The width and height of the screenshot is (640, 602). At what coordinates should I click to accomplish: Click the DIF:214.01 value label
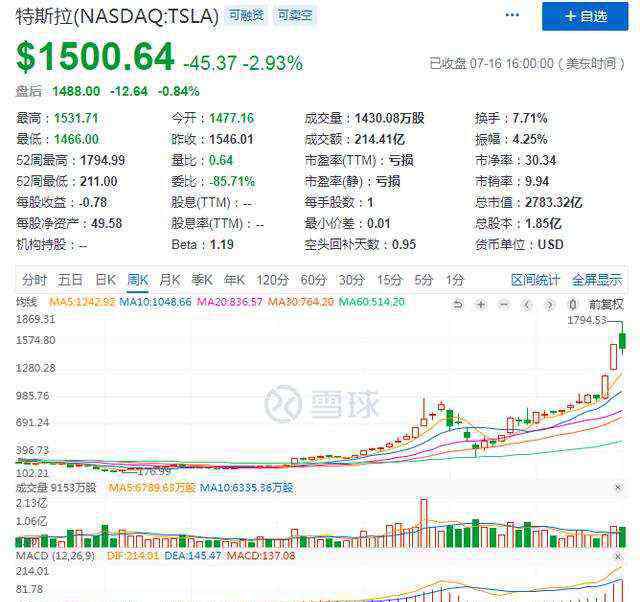click(133, 556)
